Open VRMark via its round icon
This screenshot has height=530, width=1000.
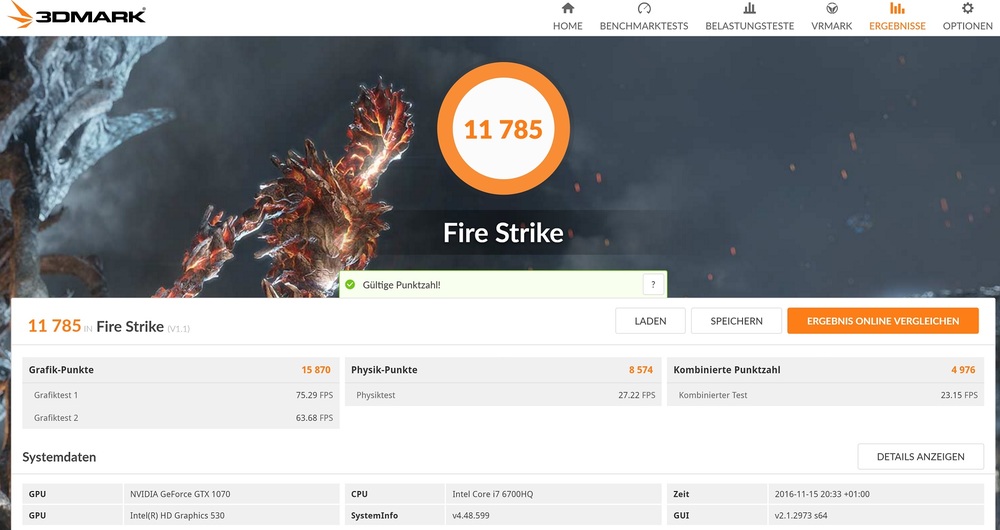point(831,9)
